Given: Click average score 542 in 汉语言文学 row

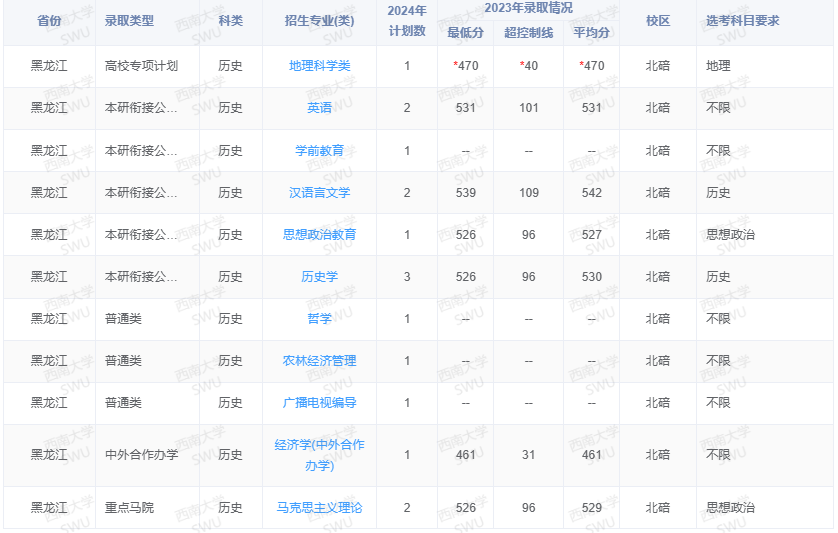Looking at the screenshot, I should 592,192.
